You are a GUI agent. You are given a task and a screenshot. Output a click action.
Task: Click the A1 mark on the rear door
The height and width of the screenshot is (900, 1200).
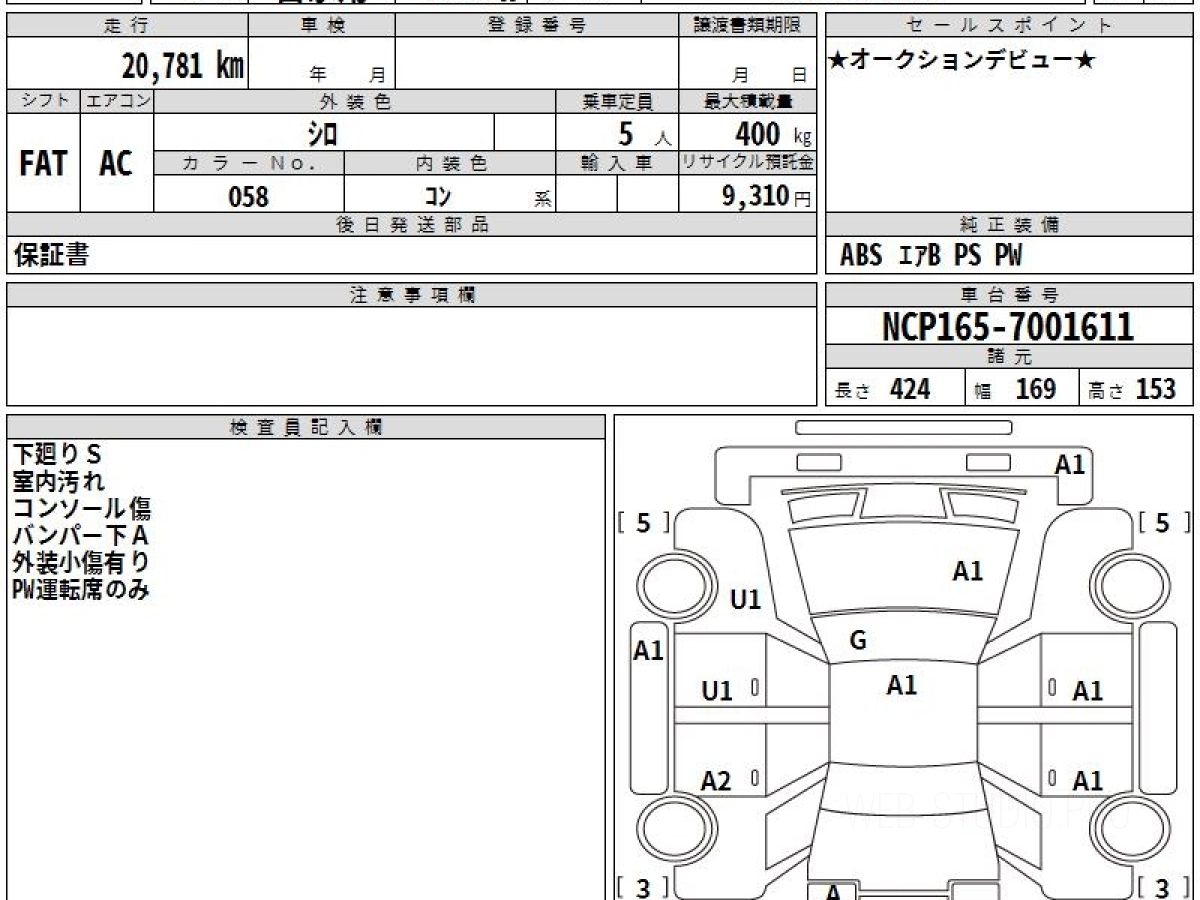pos(1088,781)
